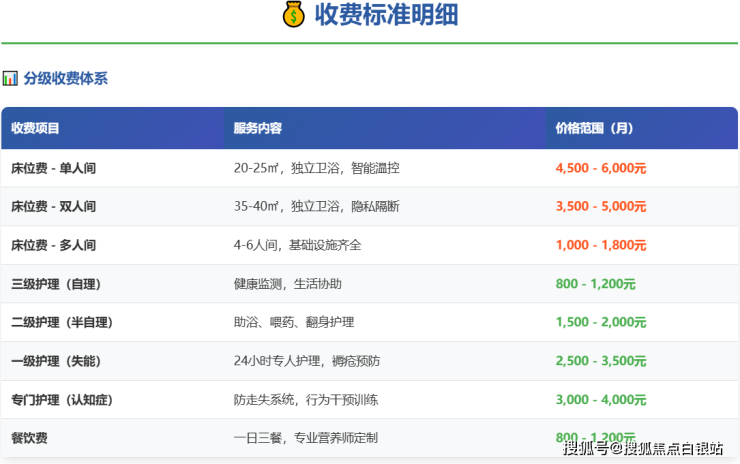This screenshot has width=740, height=464.
Task: Click the 3,000 - 4,000元 price
Action: click(x=600, y=400)
